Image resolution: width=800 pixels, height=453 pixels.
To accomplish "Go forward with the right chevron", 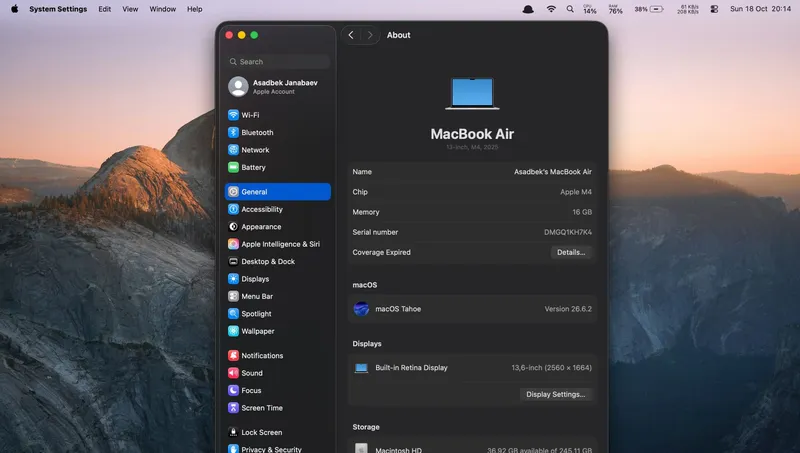I will coord(370,35).
